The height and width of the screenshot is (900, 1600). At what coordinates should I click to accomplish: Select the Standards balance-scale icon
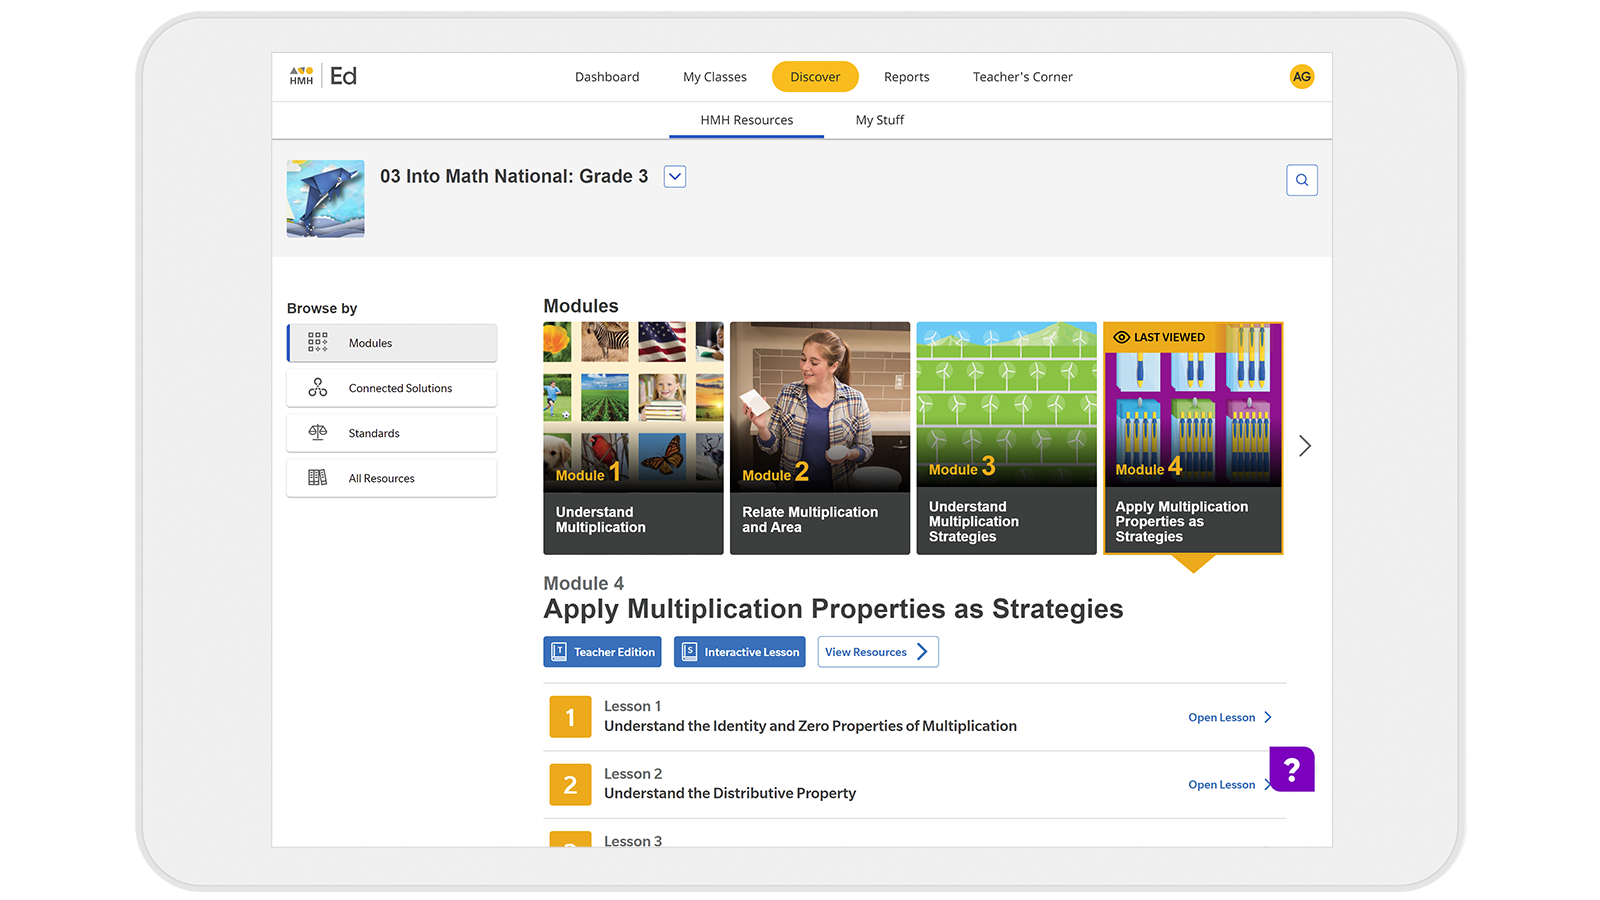coord(316,432)
